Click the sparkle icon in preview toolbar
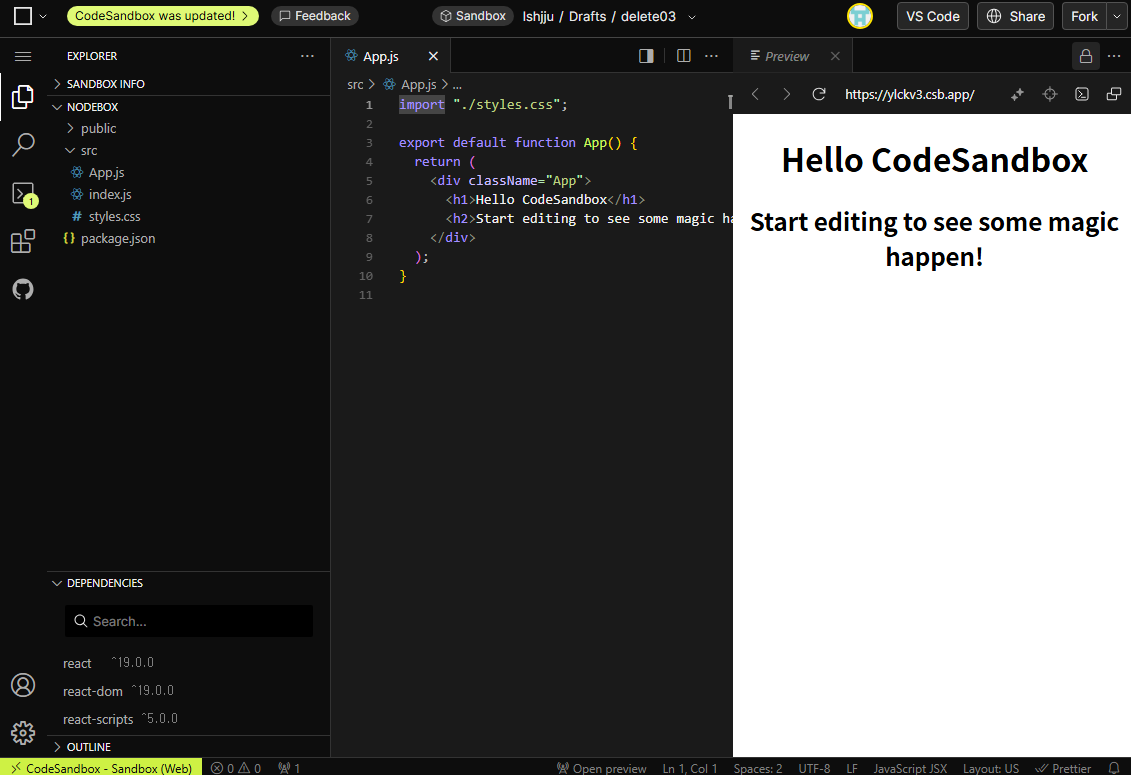This screenshot has width=1131, height=775. click(1017, 95)
